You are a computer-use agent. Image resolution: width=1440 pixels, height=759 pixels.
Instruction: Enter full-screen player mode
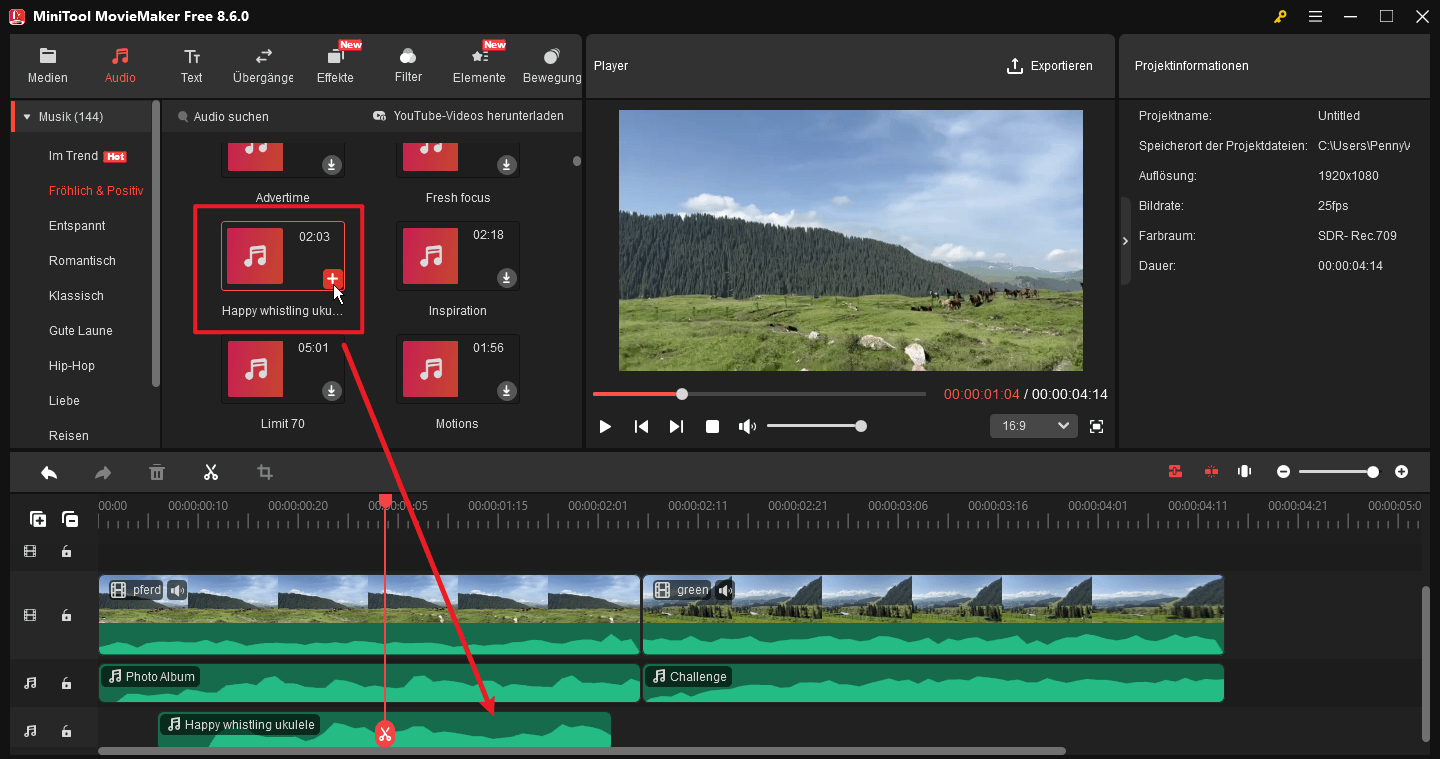tap(1096, 426)
